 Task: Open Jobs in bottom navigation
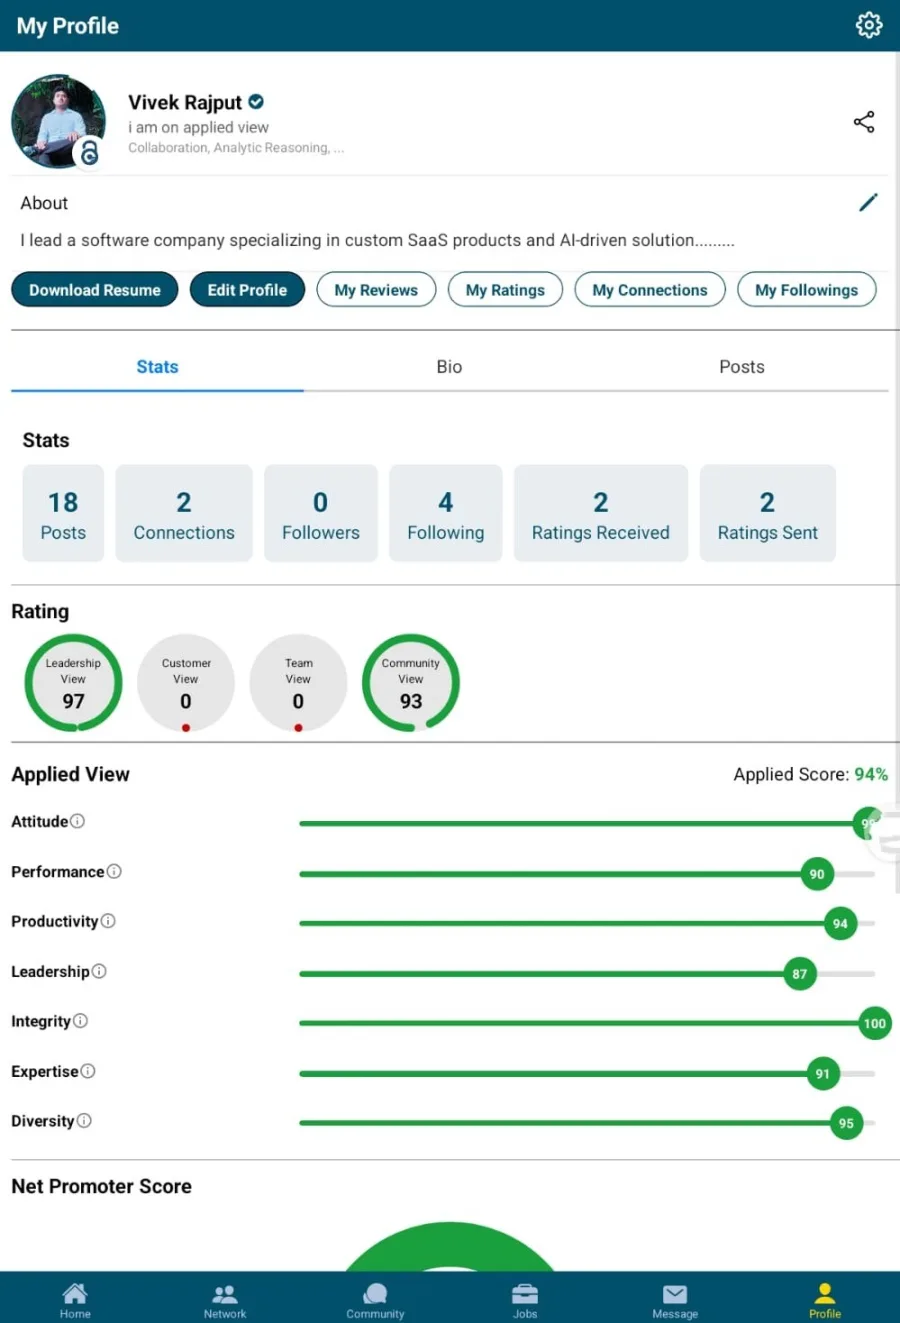525,1300
